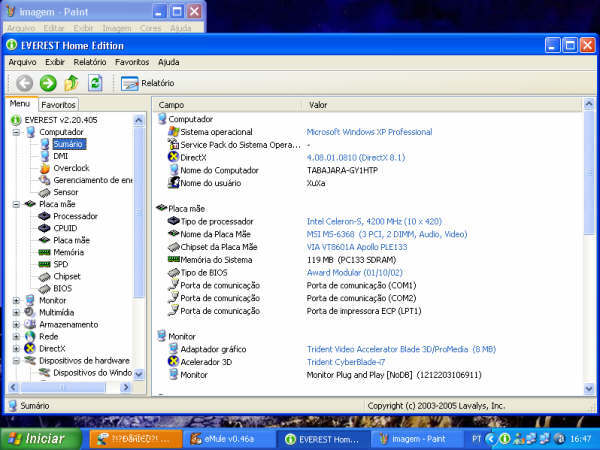The image size is (600, 450).
Task: Click the Acelerador 3D row icon
Action: point(173,361)
